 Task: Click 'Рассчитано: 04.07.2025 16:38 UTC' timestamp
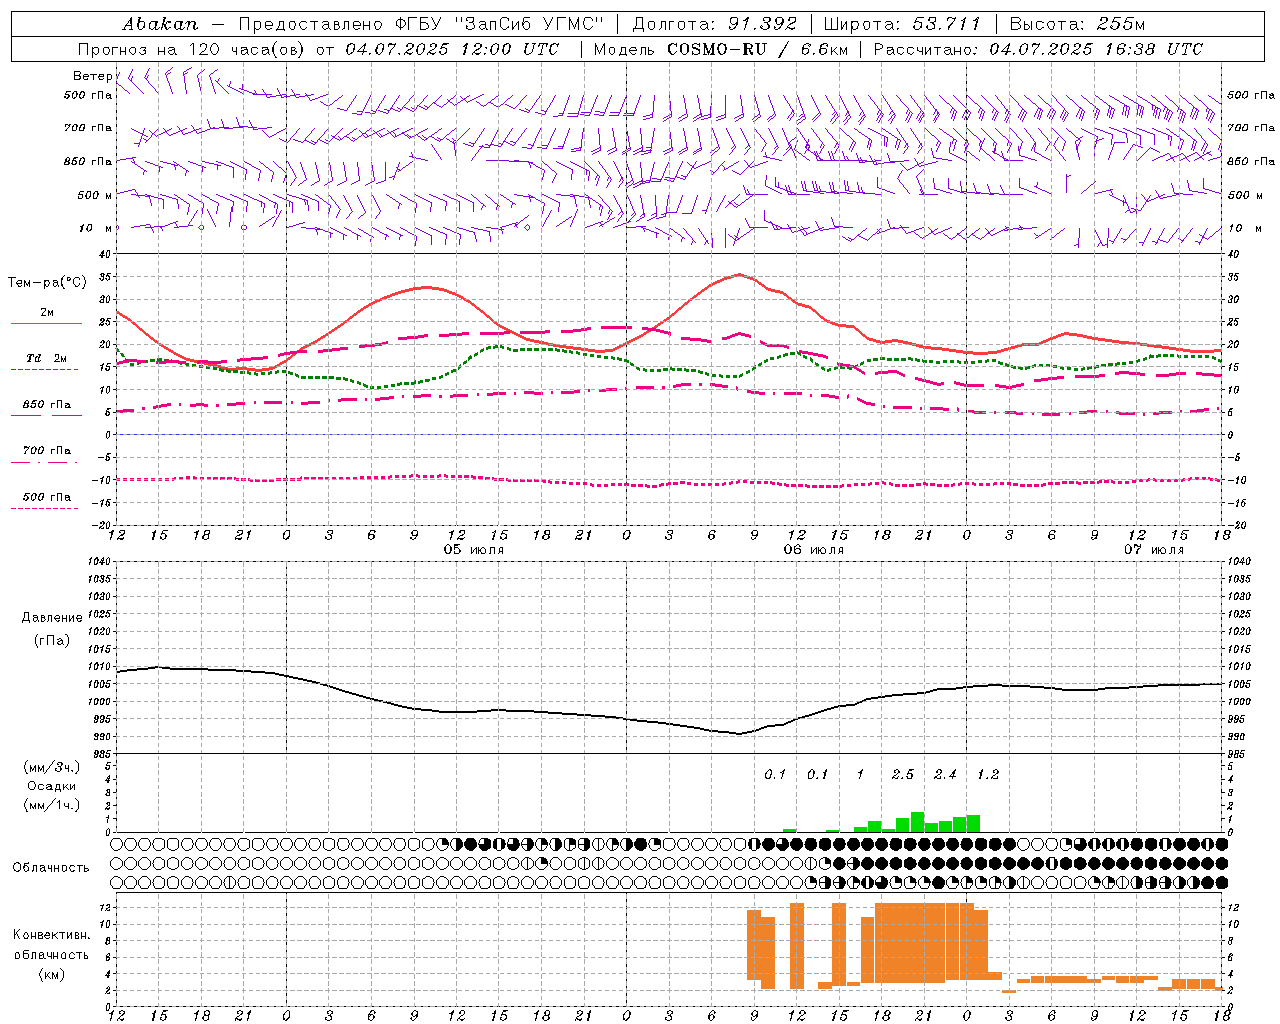(1038, 49)
